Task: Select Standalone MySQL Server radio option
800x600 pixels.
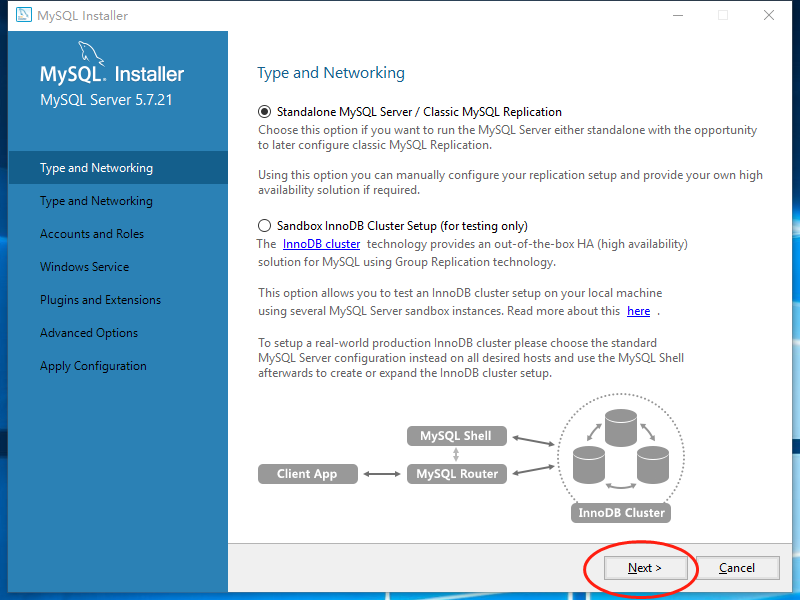Action: (x=264, y=112)
